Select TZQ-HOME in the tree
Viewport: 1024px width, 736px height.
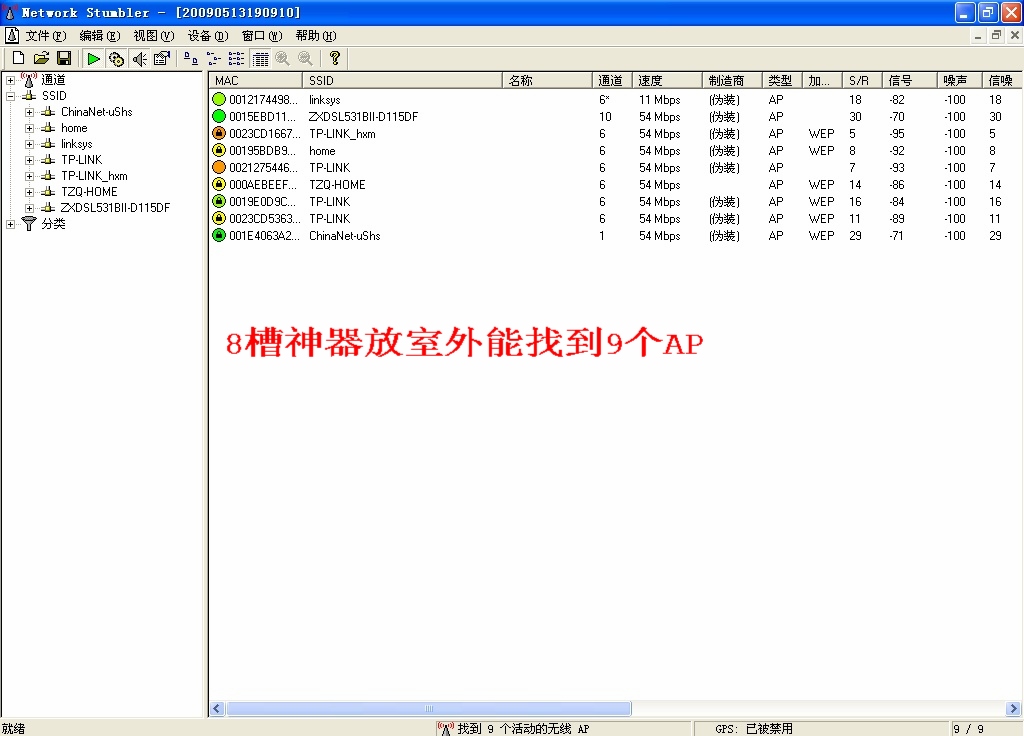pyautogui.click(x=89, y=192)
